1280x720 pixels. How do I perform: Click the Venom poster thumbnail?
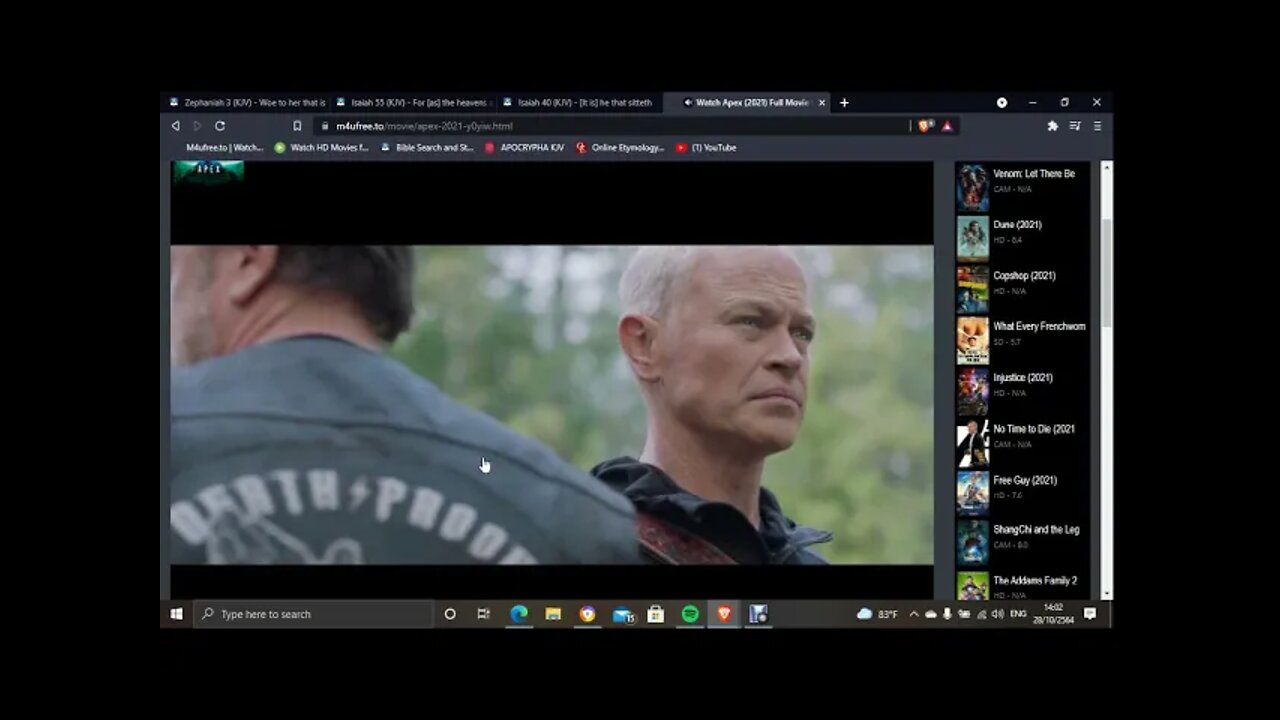coord(972,187)
